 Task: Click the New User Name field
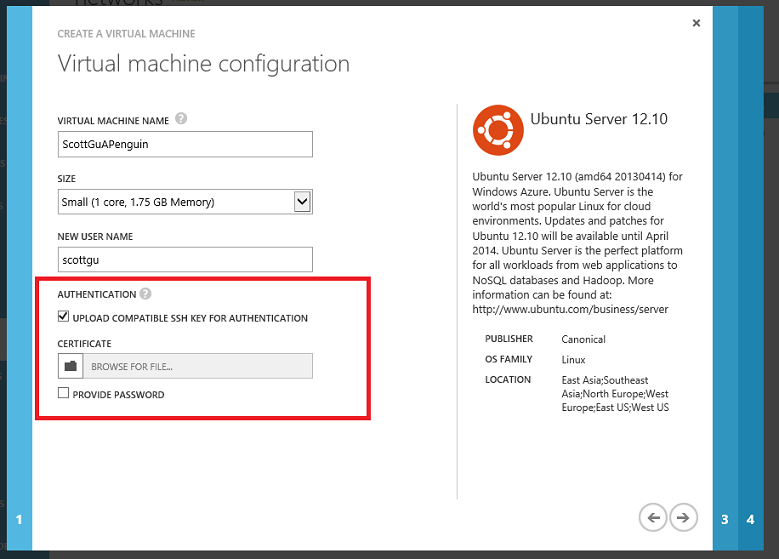pyautogui.click(x=185, y=259)
